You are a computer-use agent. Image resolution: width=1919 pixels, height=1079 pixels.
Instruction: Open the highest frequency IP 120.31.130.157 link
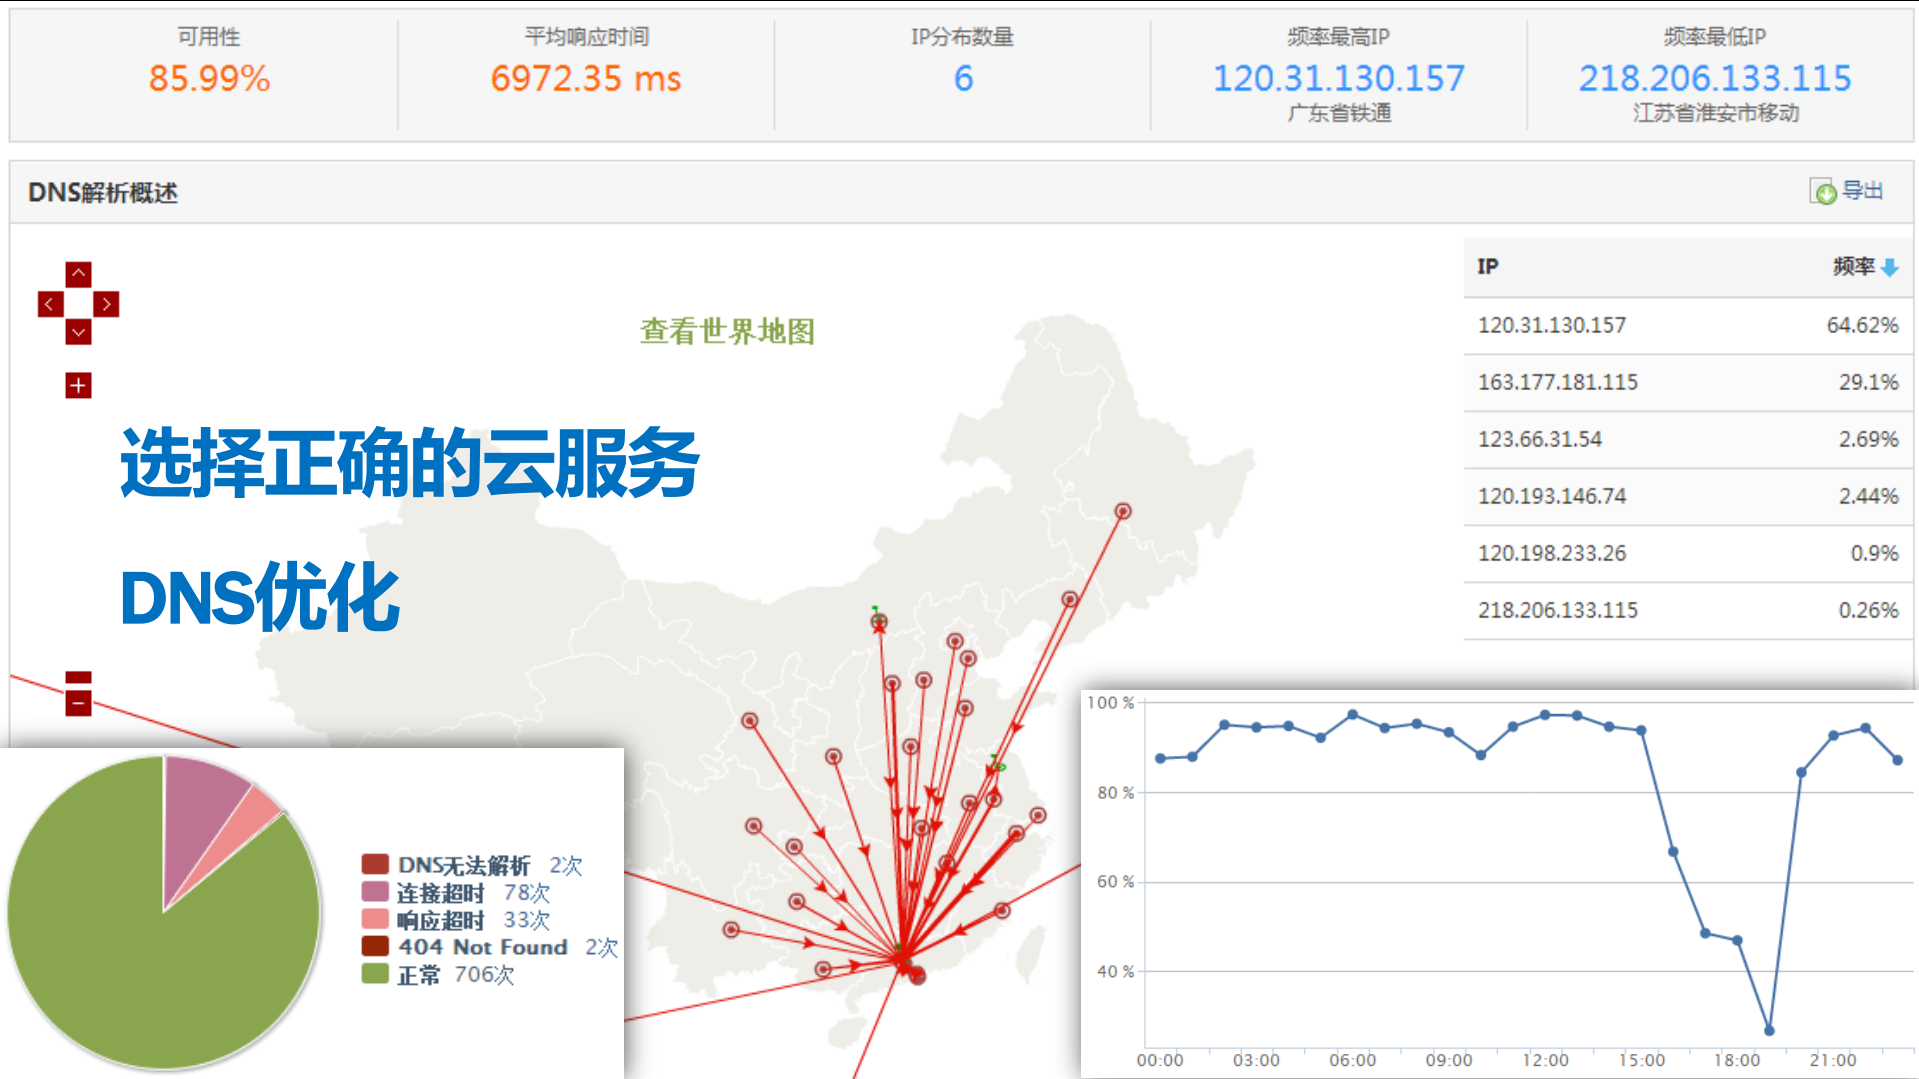[x=1338, y=79]
